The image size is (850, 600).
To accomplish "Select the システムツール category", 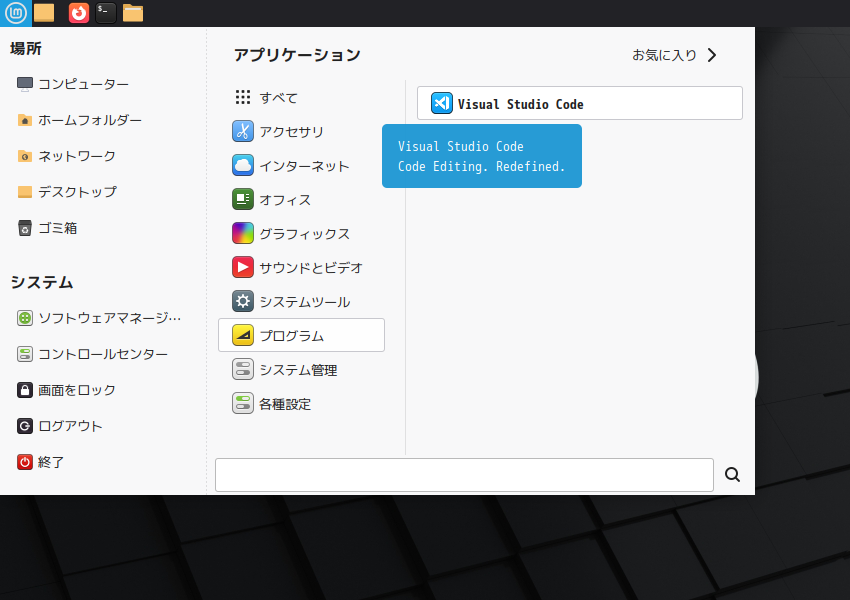I will point(301,302).
